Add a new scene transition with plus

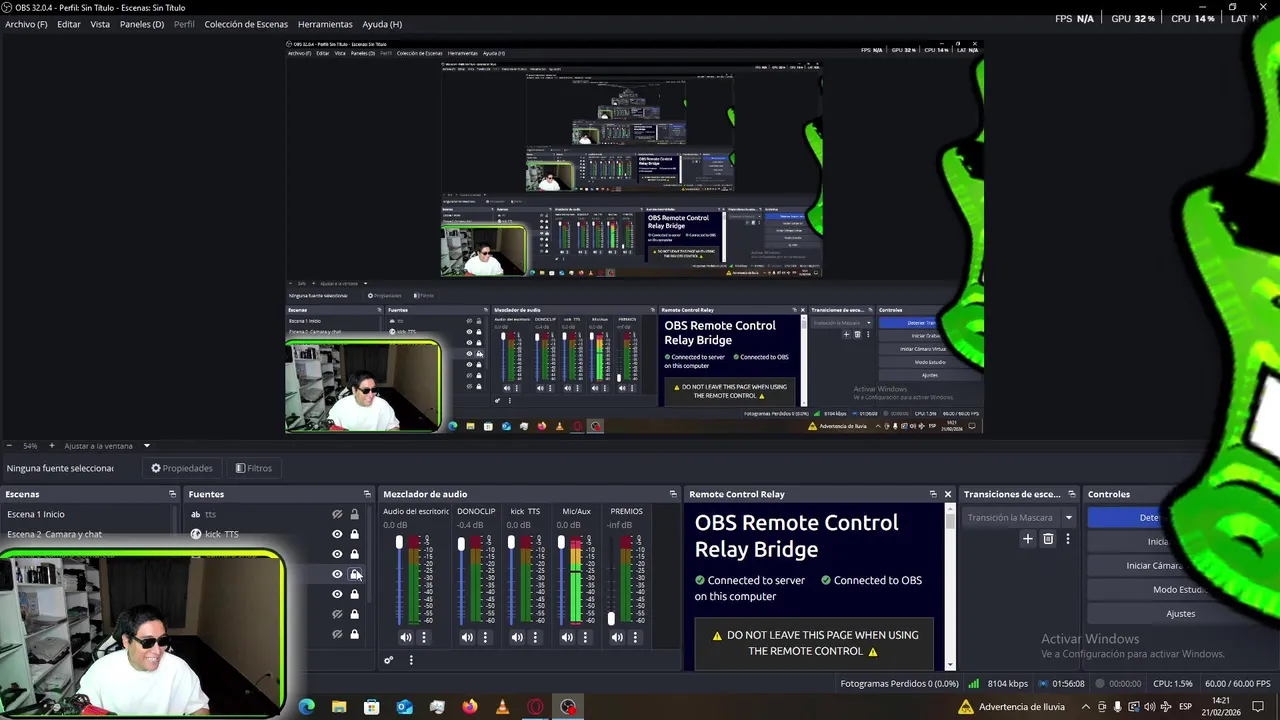[x=1027, y=539]
